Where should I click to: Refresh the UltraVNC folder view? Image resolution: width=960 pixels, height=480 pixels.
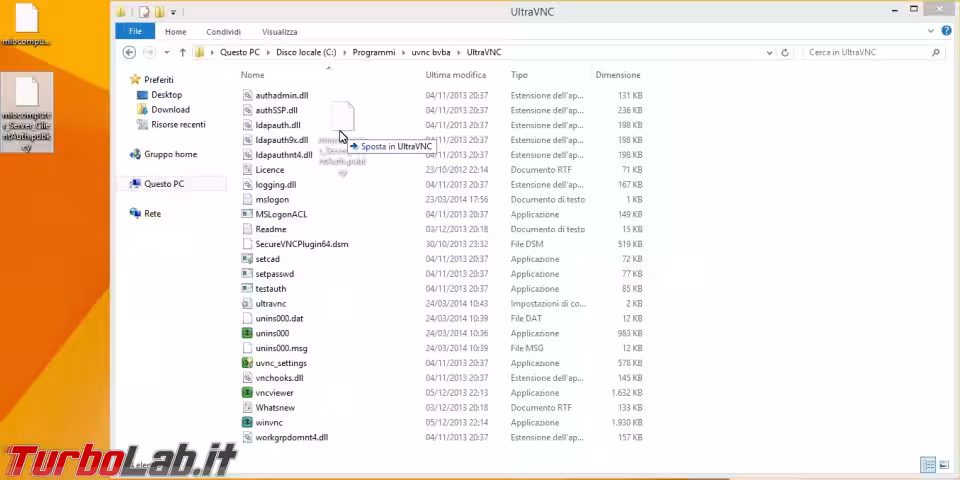pos(785,52)
